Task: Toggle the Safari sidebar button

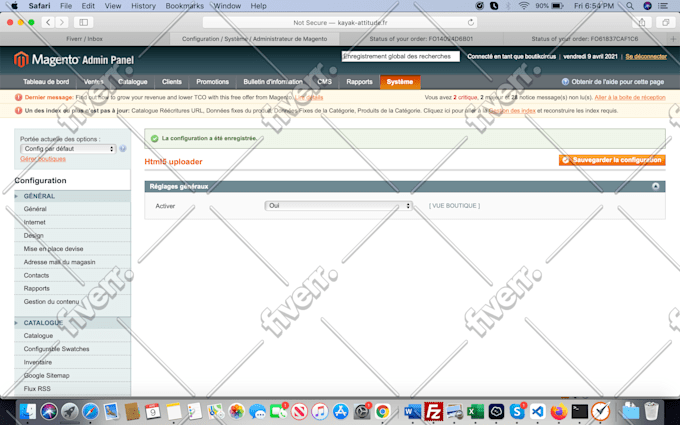Action: (x=84, y=22)
